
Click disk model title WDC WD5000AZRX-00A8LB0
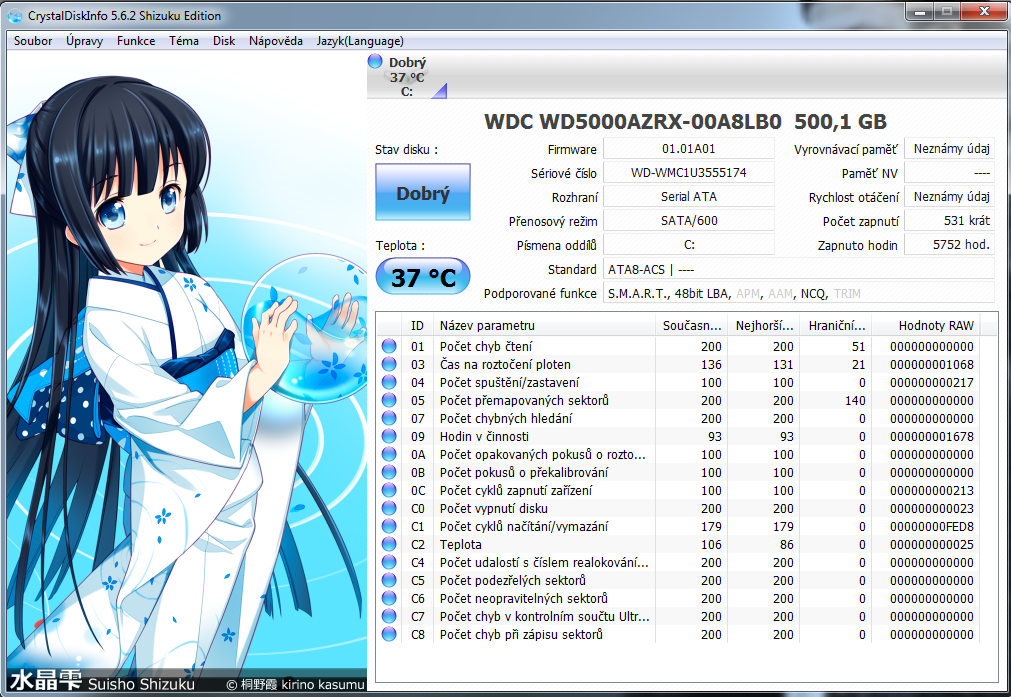pos(633,121)
